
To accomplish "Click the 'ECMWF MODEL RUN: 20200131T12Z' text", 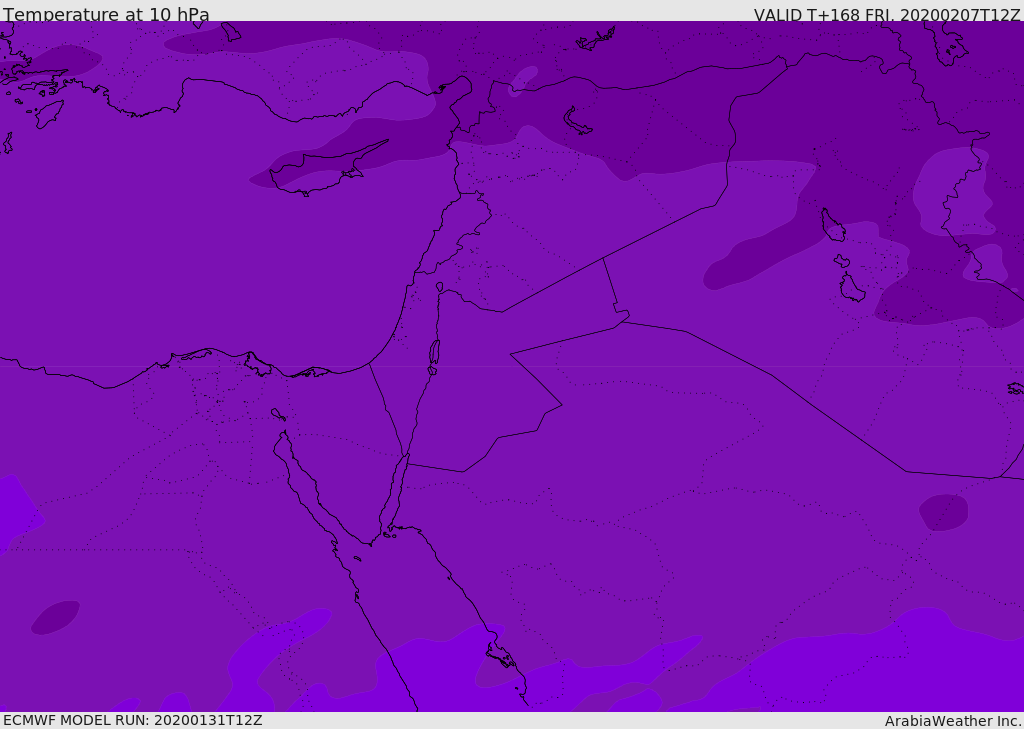I will coord(133,720).
